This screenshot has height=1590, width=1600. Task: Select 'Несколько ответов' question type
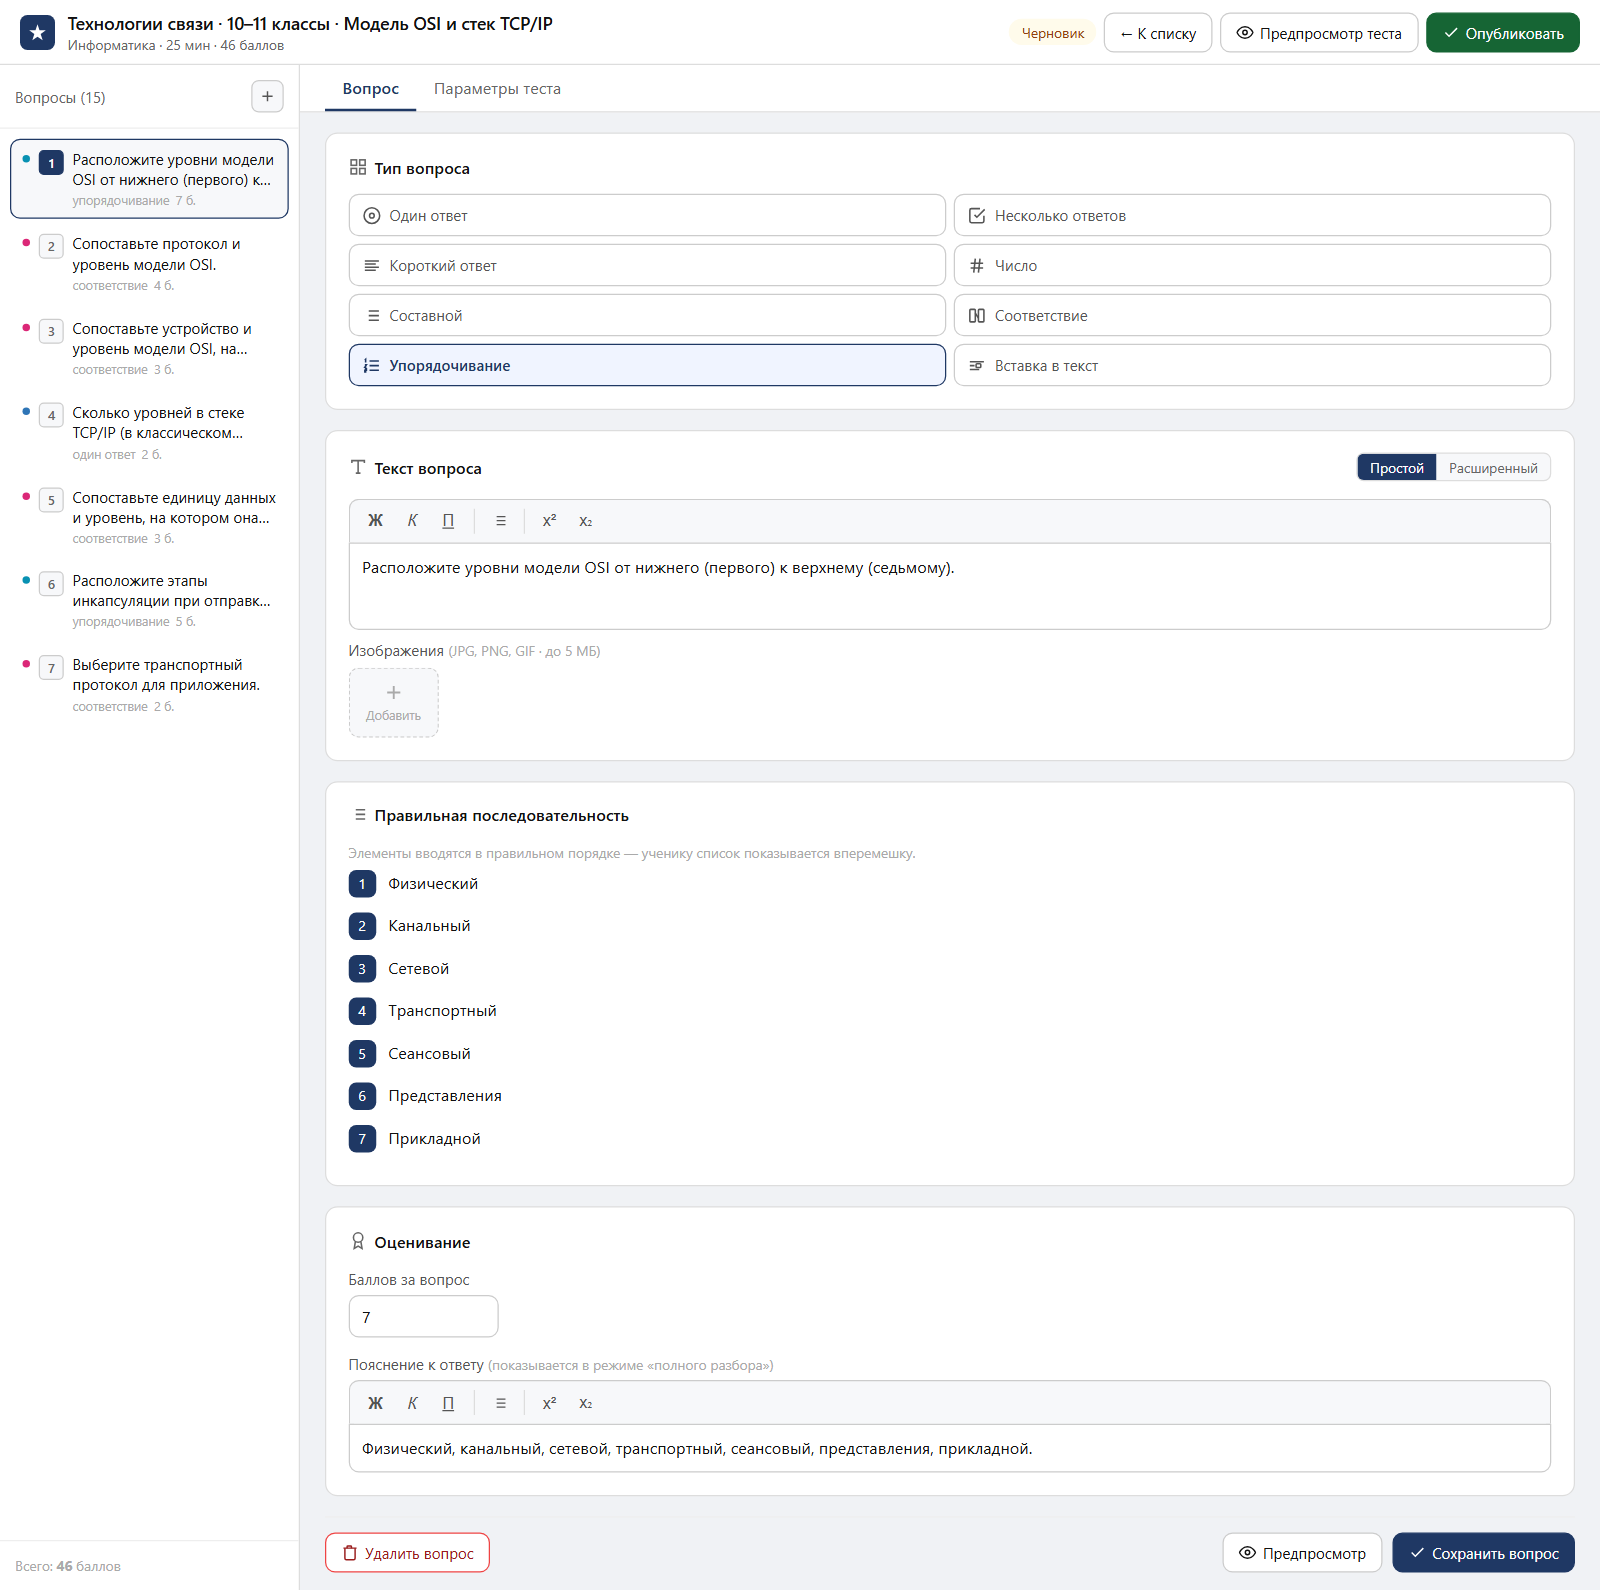[1252, 215]
